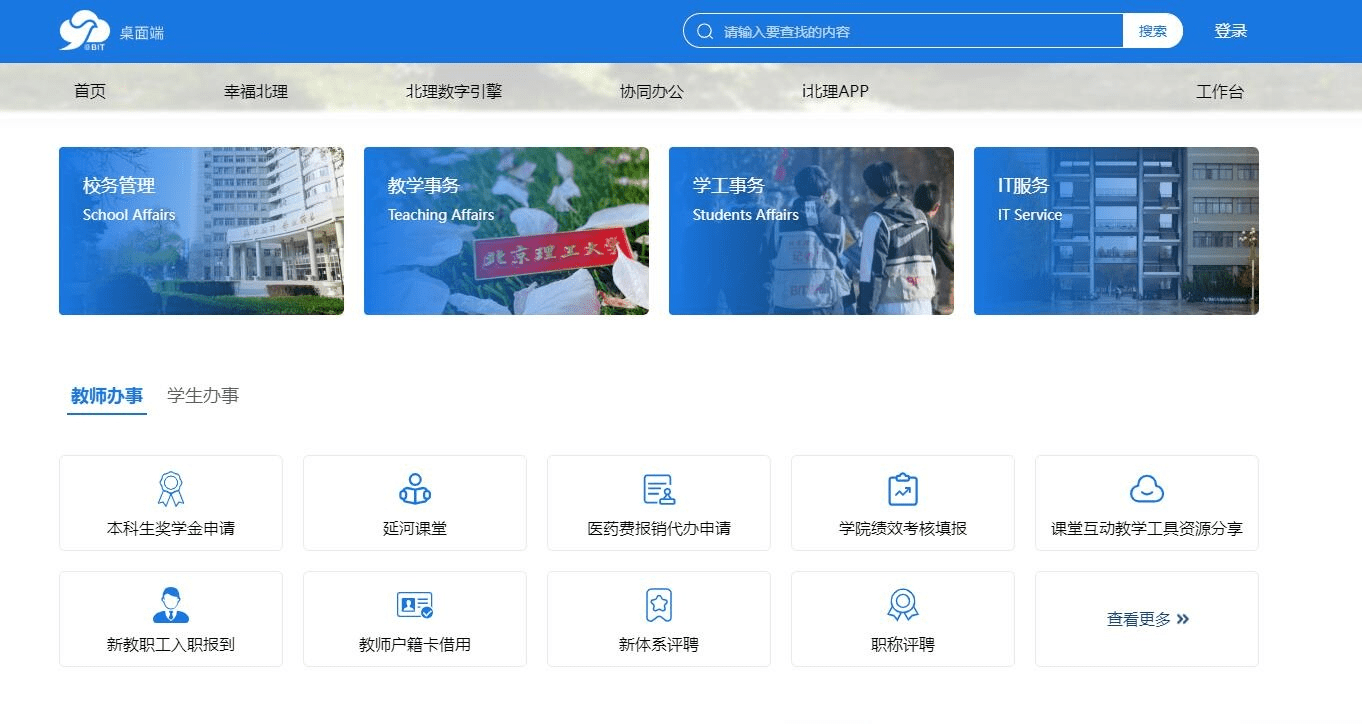
Task: Click the 新体系评聘 star badge icon
Action: (659, 605)
